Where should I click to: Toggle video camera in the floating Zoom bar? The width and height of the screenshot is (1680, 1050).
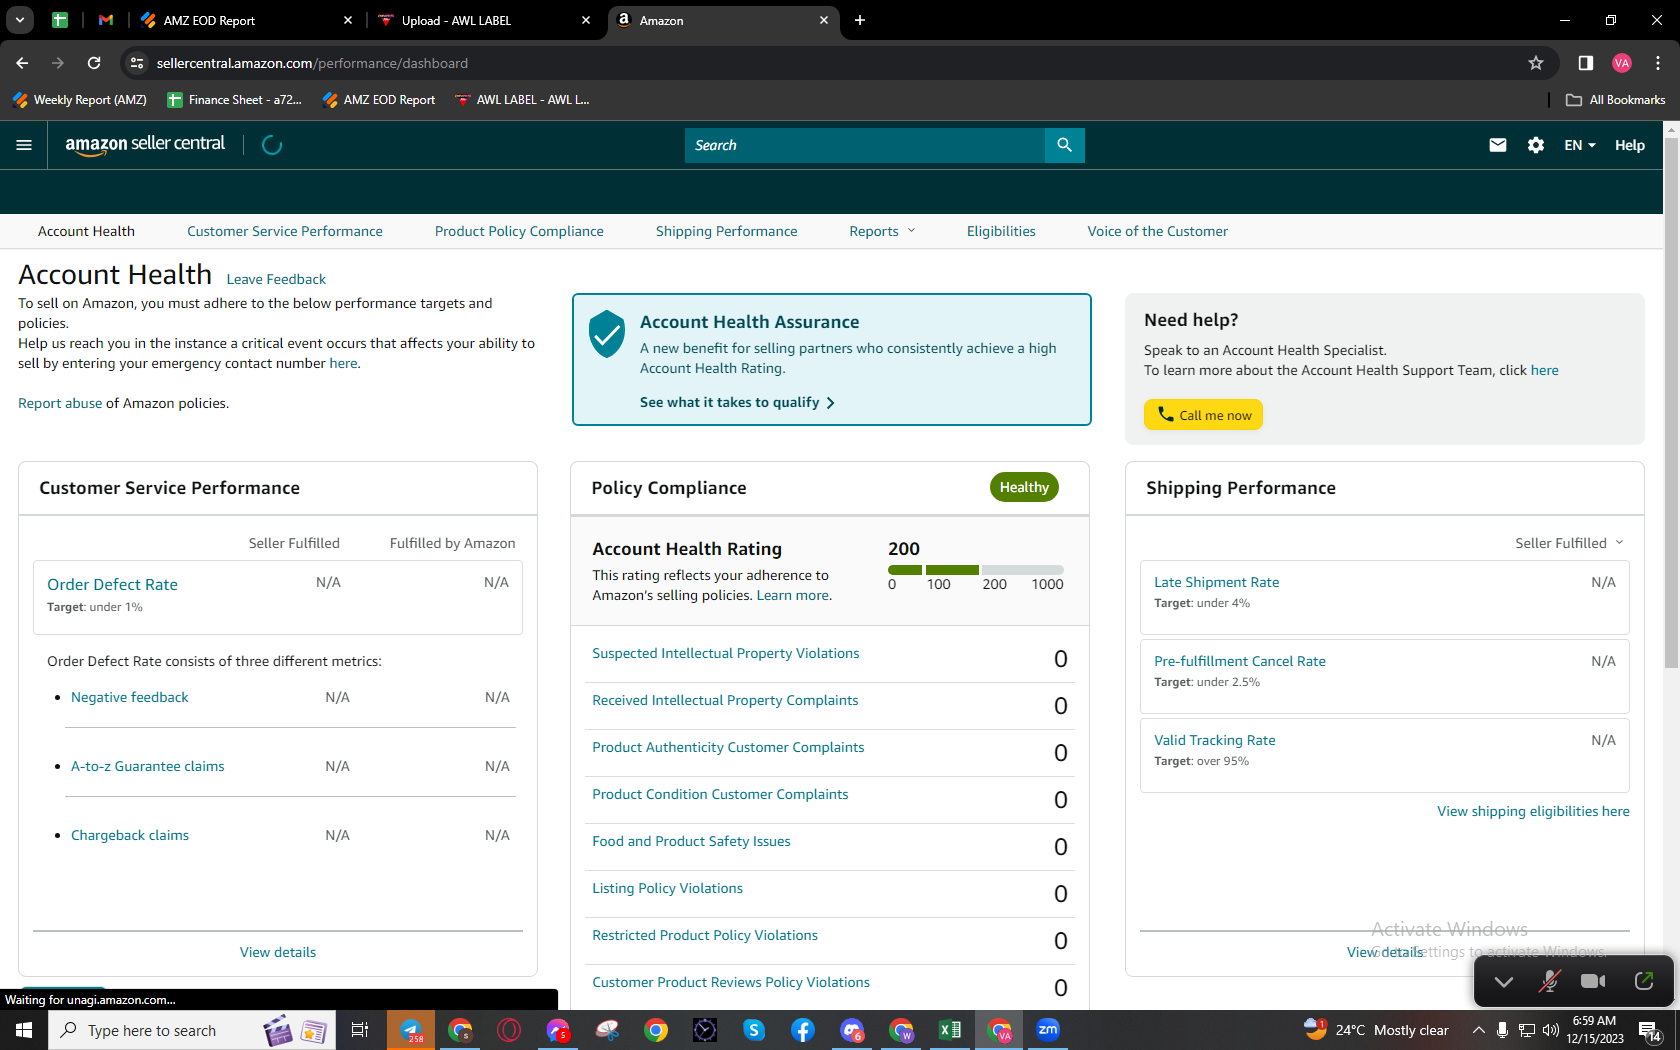click(1593, 981)
